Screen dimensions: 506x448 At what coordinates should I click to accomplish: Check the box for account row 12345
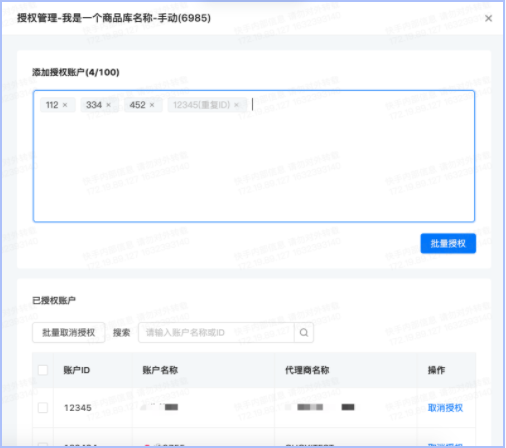tap(43, 407)
